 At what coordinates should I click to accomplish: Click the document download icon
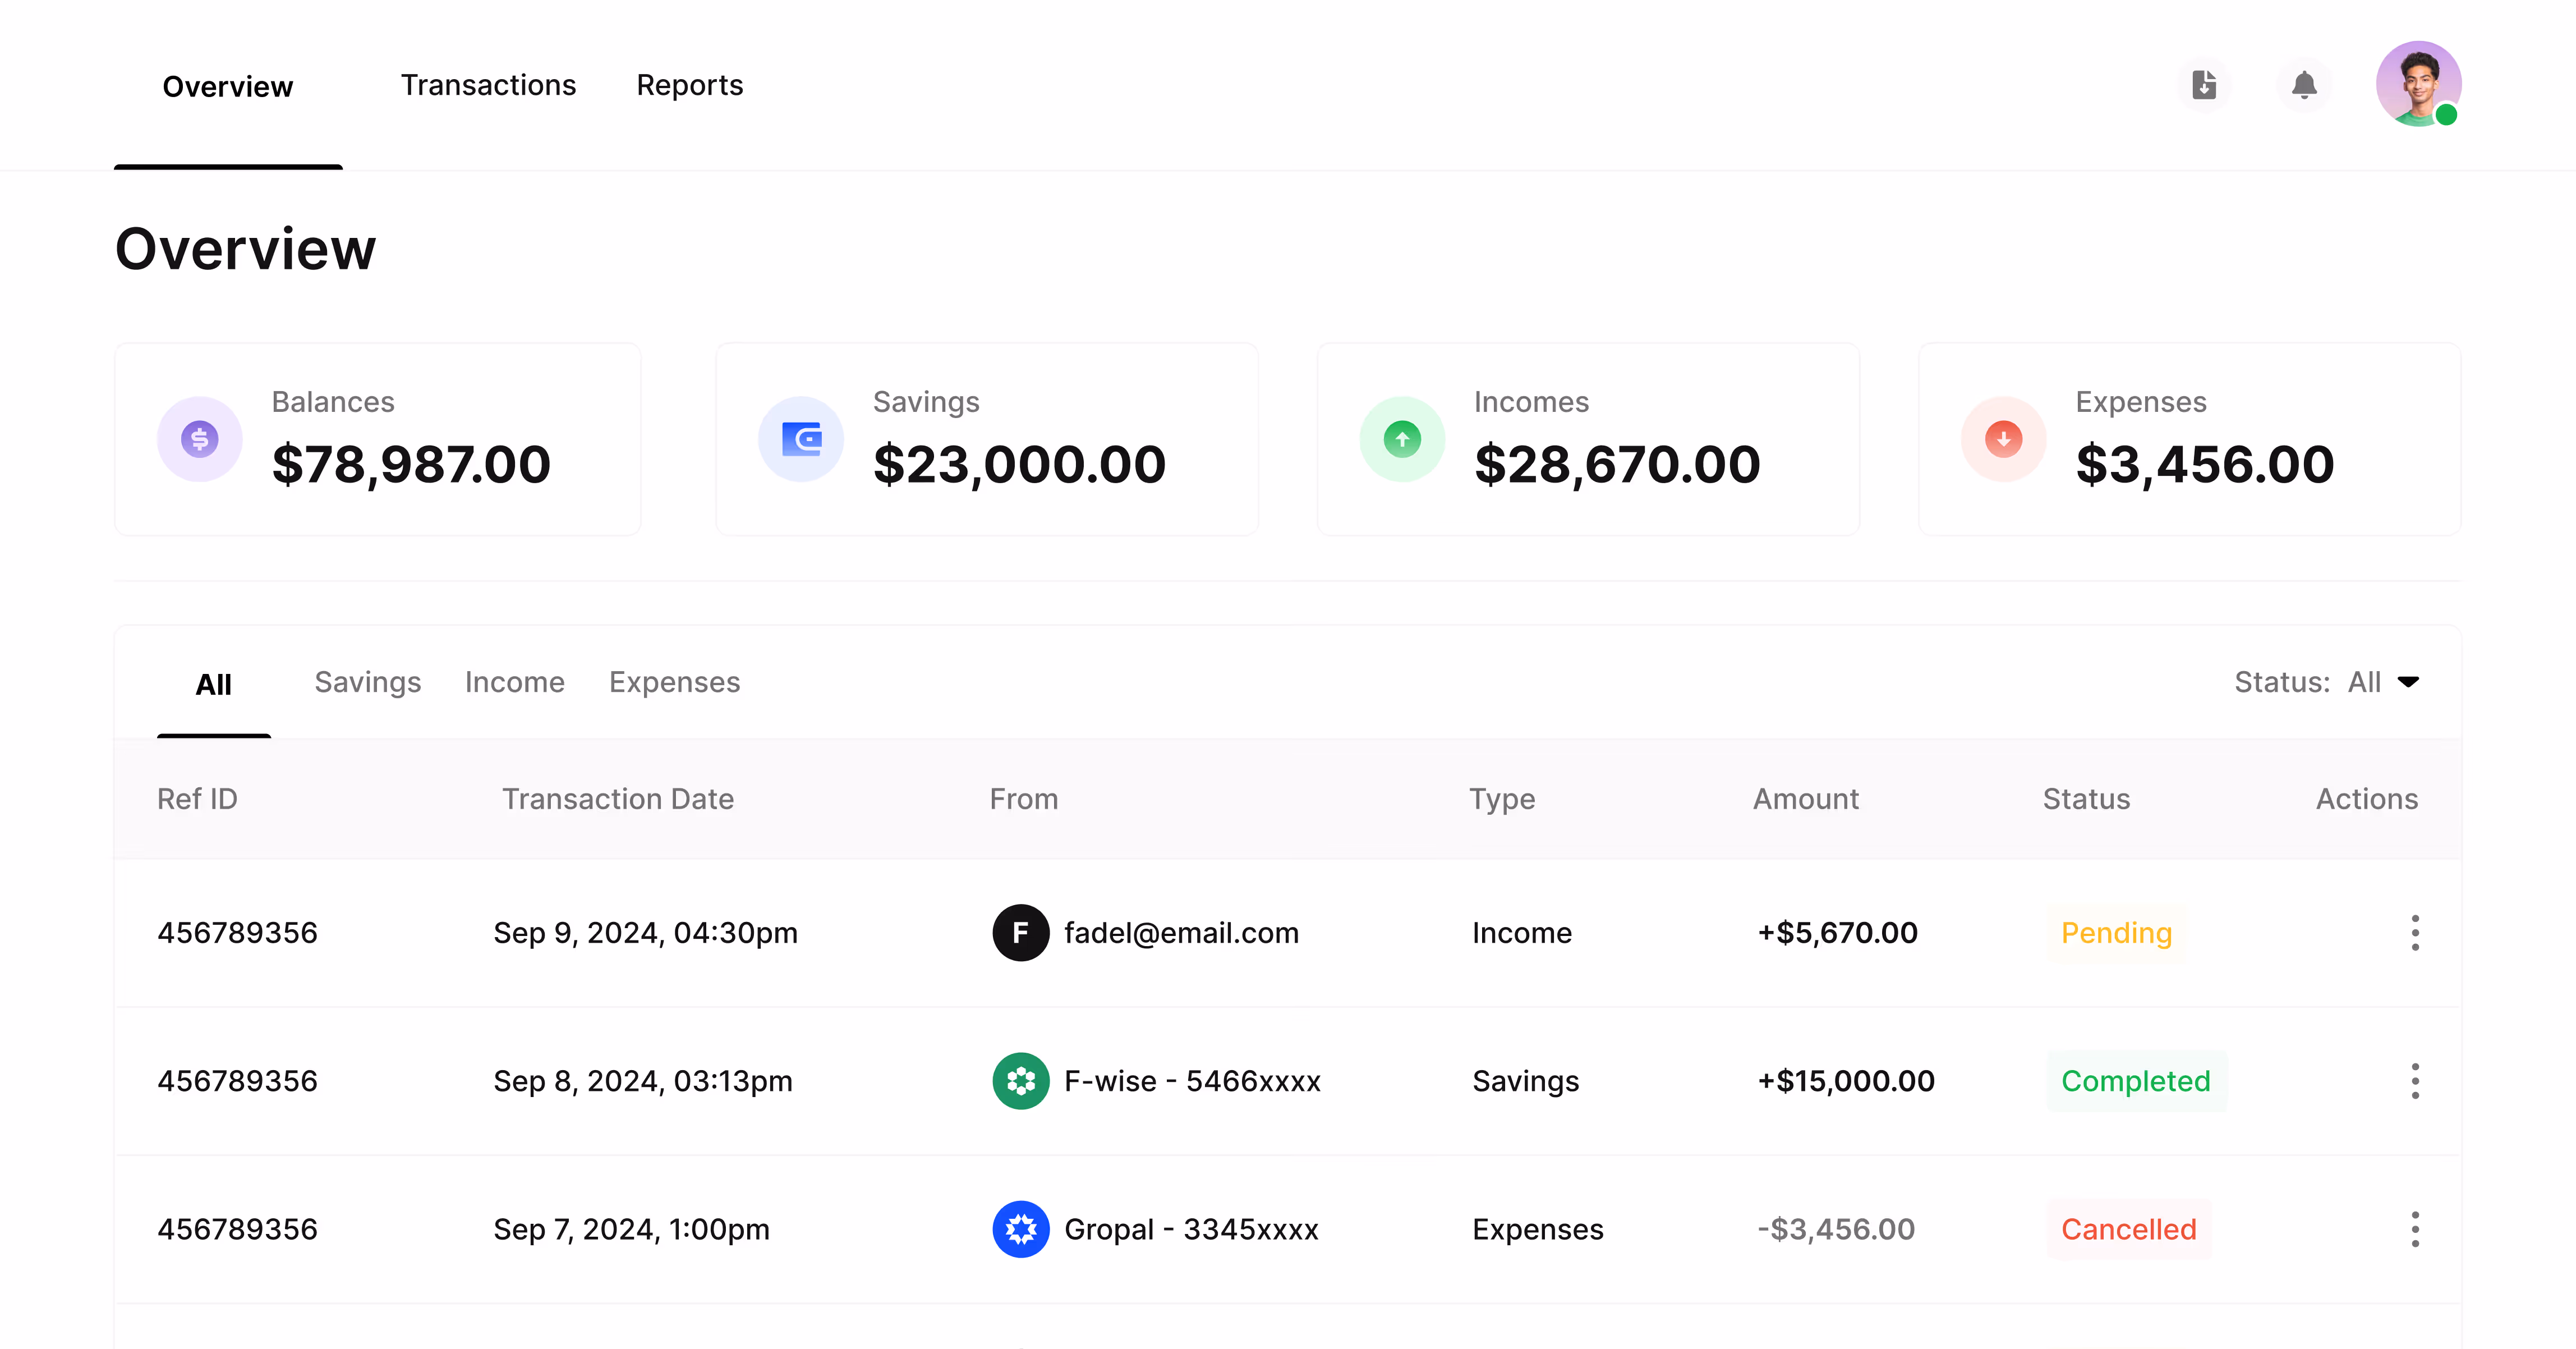(2204, 85)
